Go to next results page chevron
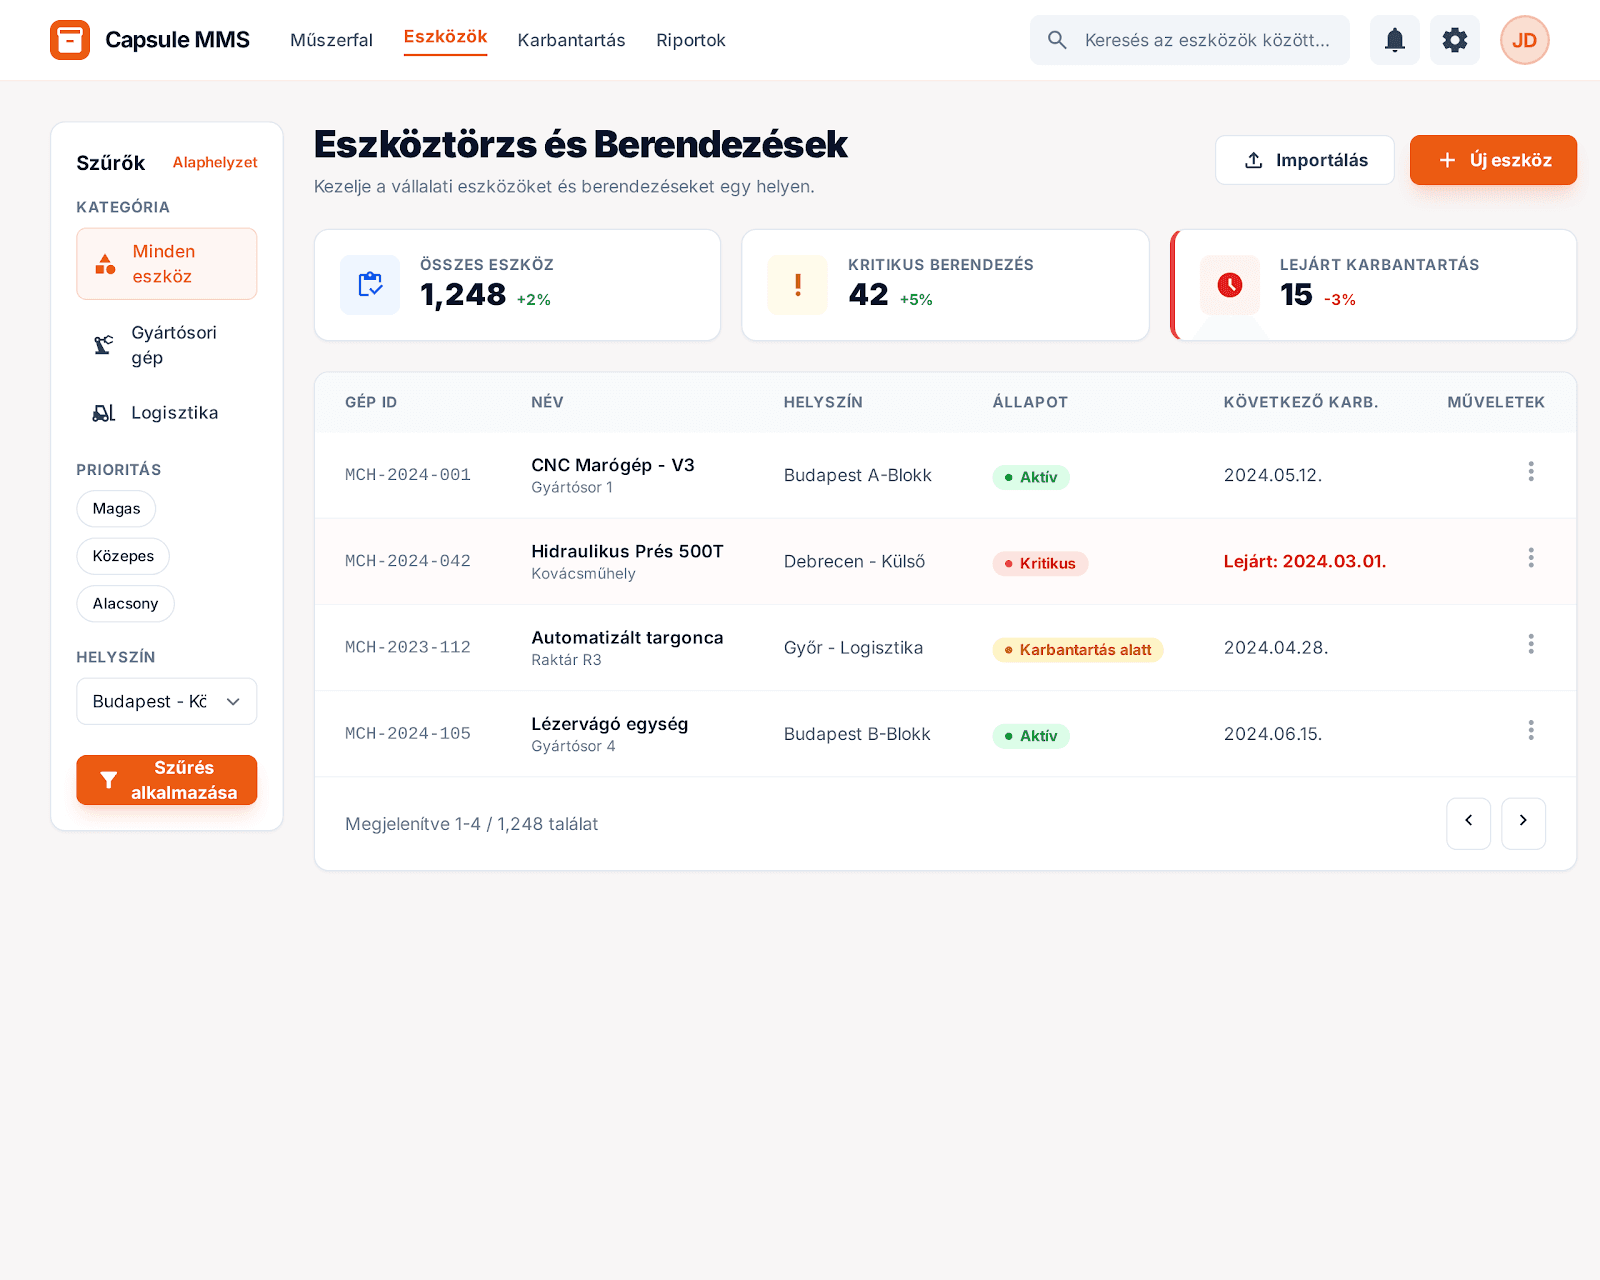1600x1280 pixels. [1523, 822]
